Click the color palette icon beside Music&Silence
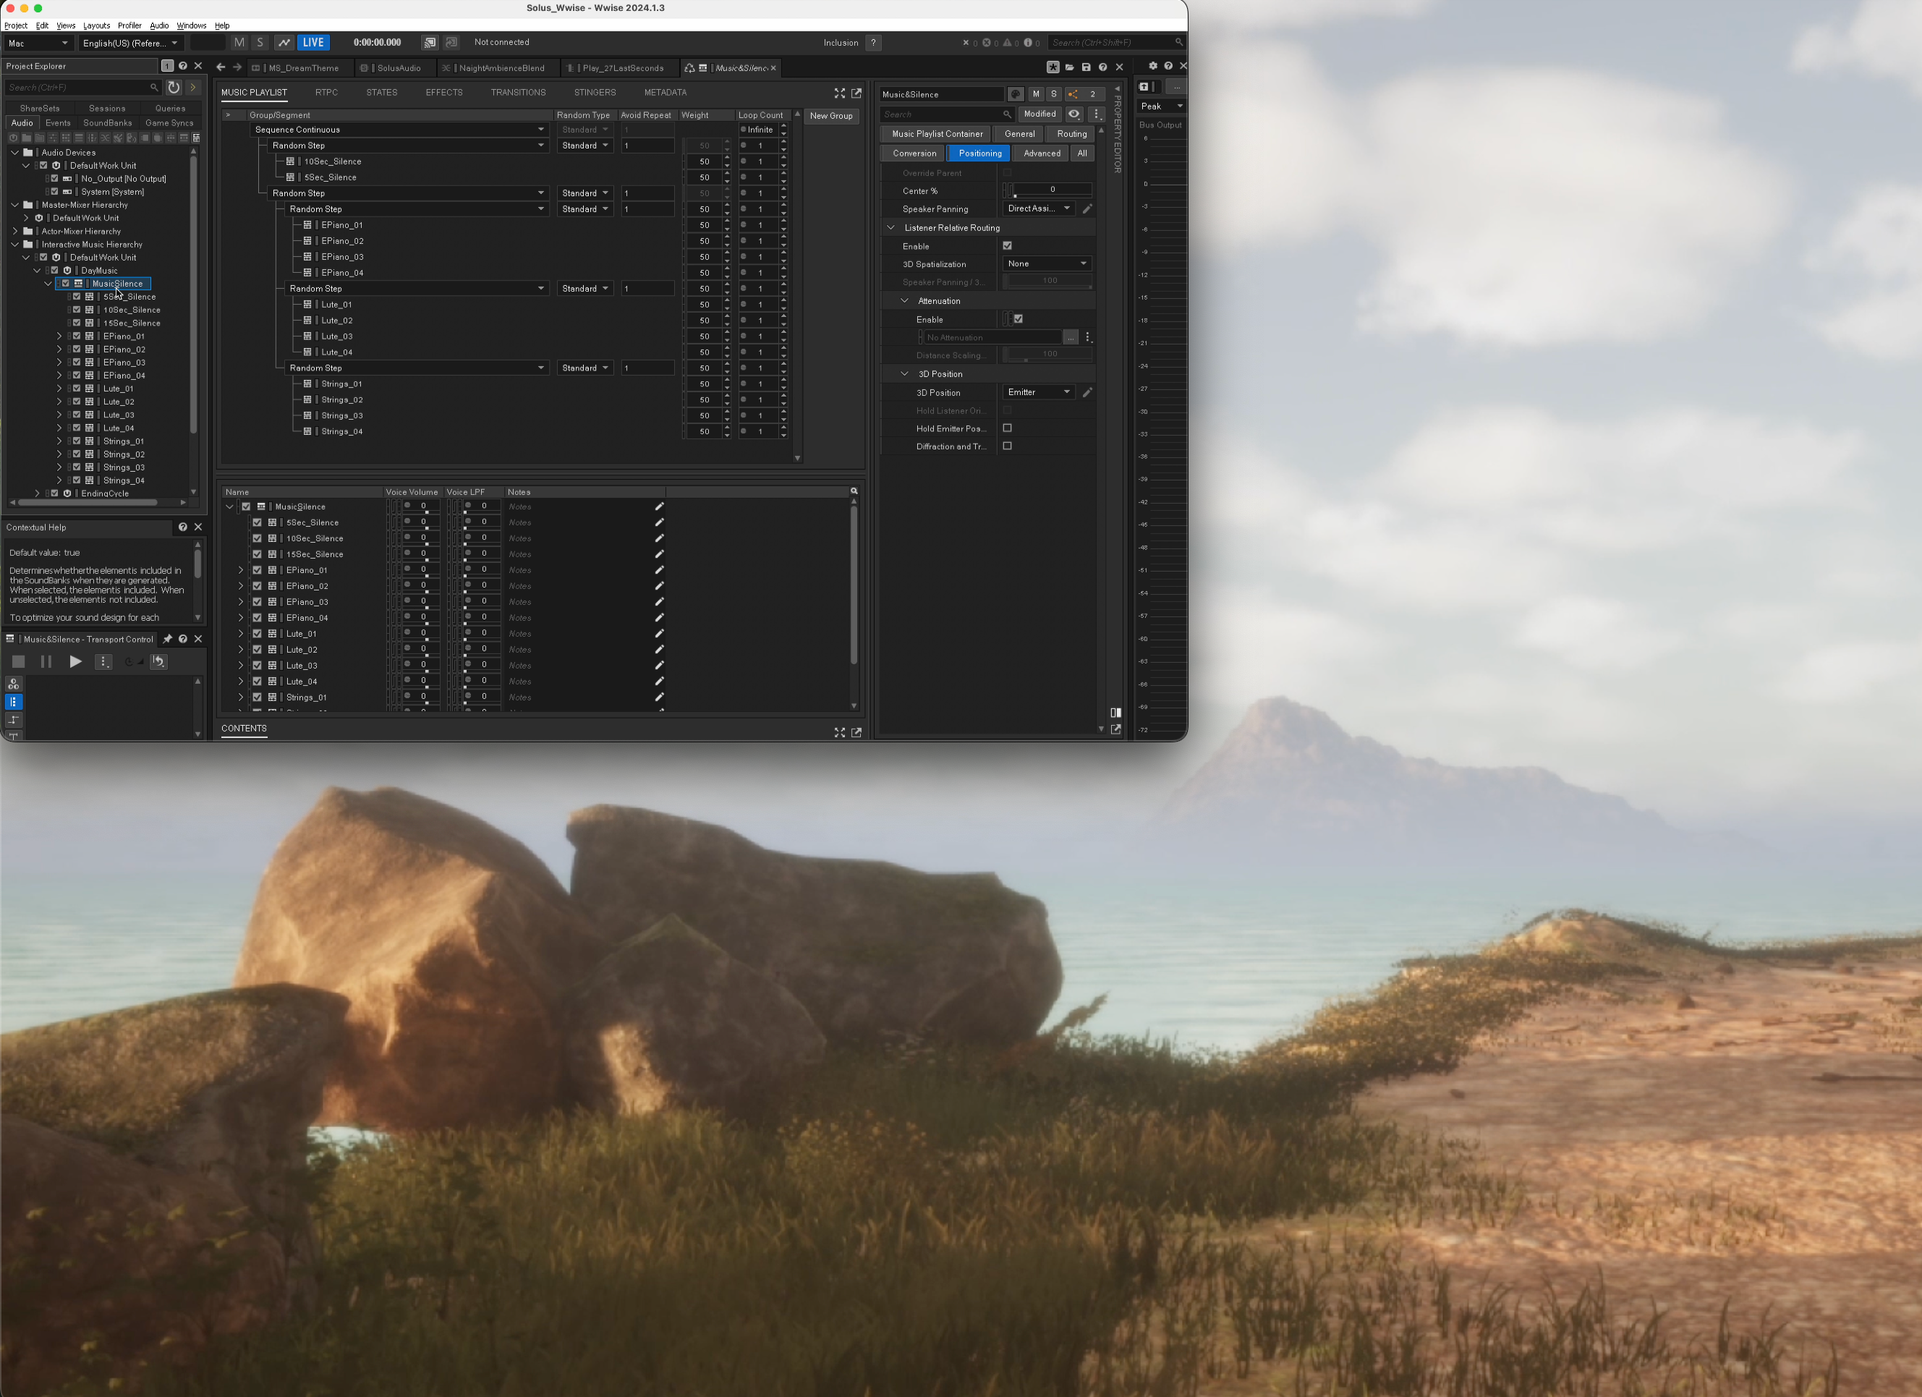 click(x=1015, y=94)
